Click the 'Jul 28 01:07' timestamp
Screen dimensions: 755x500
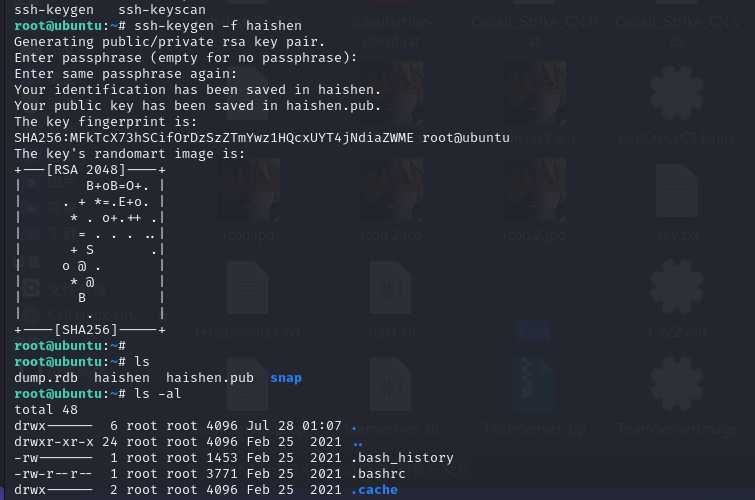click(294, 426)
